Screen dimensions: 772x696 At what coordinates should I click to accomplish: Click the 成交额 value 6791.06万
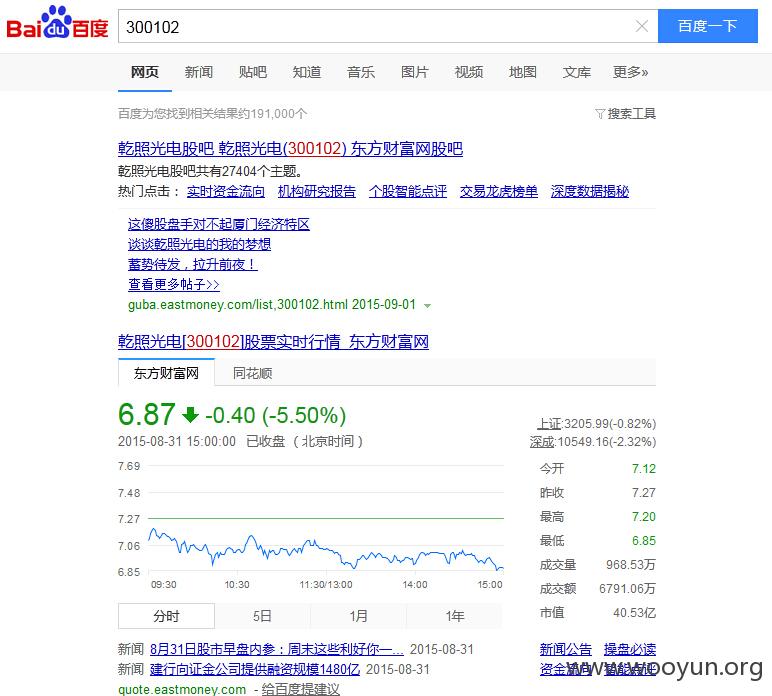coord(627,589)
